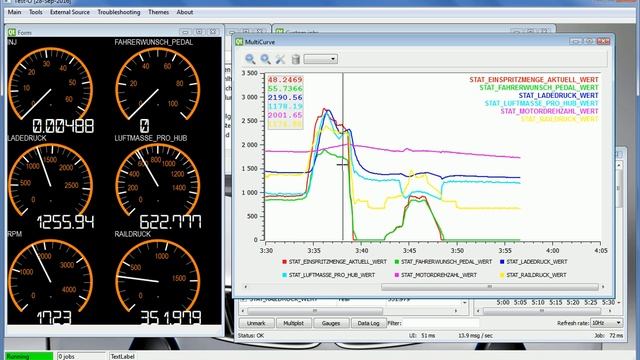Viewport: 640px width, 360px height.
Task: Click the magenta STAT_MOTORDREHZAHL_WERT legend swatch
Action: coord(397,275)
